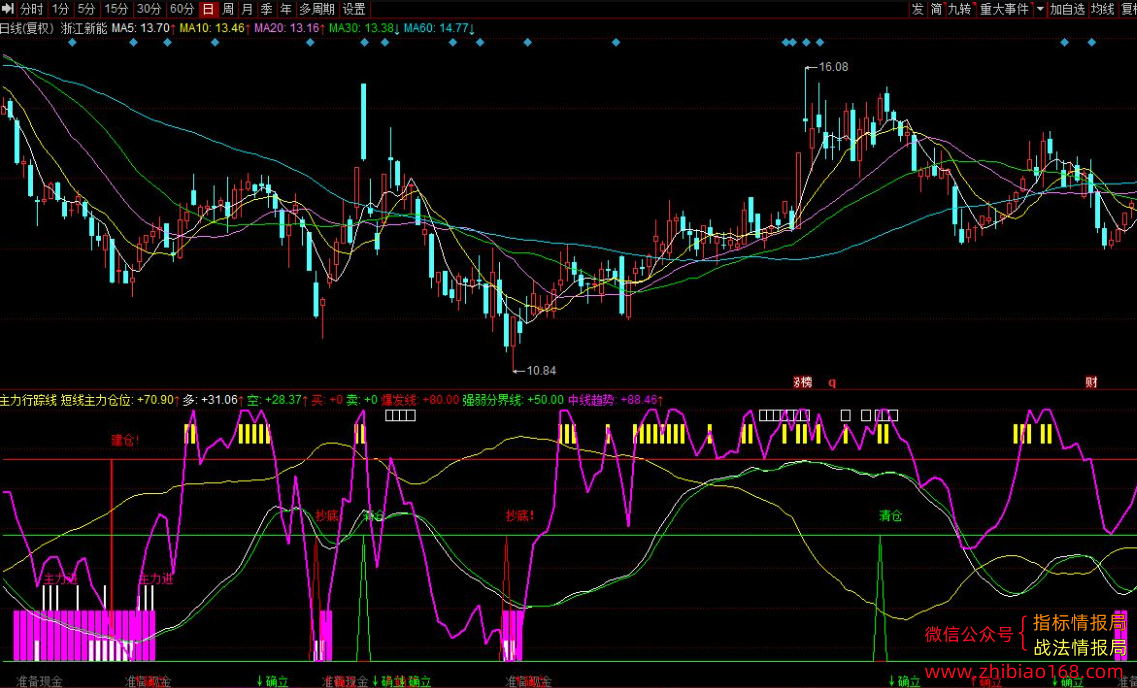
Task: Click the 建仓! signal label
Action: 125,440
